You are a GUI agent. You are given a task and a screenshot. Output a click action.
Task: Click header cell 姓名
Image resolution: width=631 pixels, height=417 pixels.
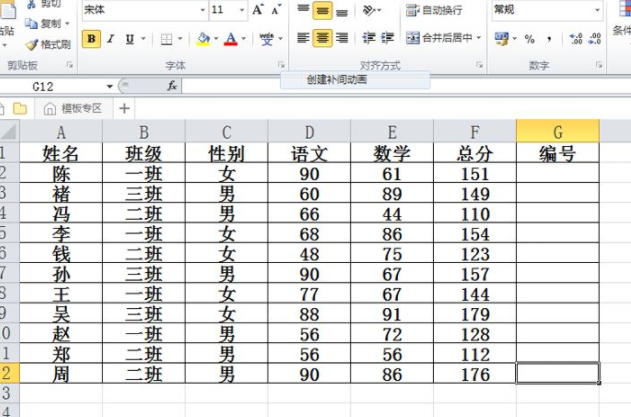tap(61, 153)
